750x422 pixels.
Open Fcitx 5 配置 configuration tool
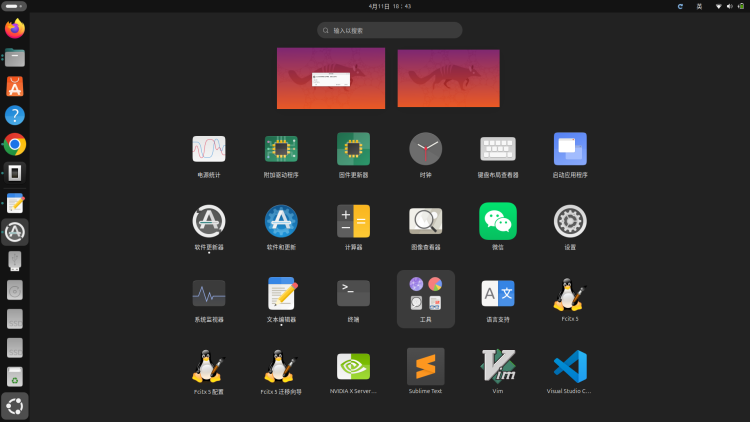(209, 366)
